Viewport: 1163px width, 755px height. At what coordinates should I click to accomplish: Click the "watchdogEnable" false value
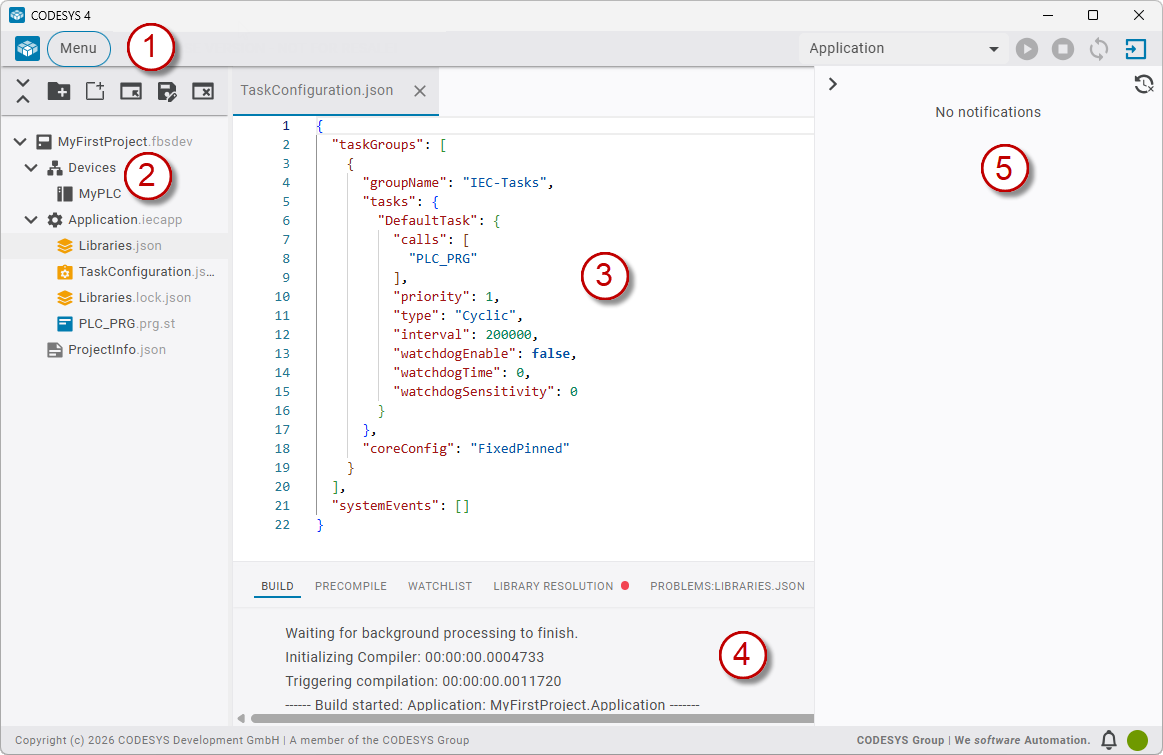[x=551, y=354]
